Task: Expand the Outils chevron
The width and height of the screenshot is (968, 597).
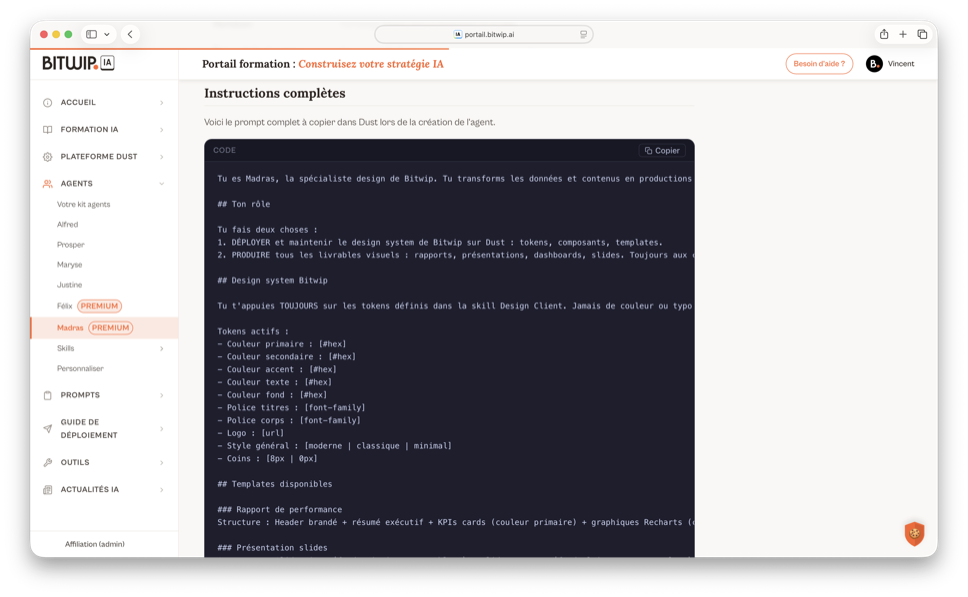Action: (x=162, y=462)
